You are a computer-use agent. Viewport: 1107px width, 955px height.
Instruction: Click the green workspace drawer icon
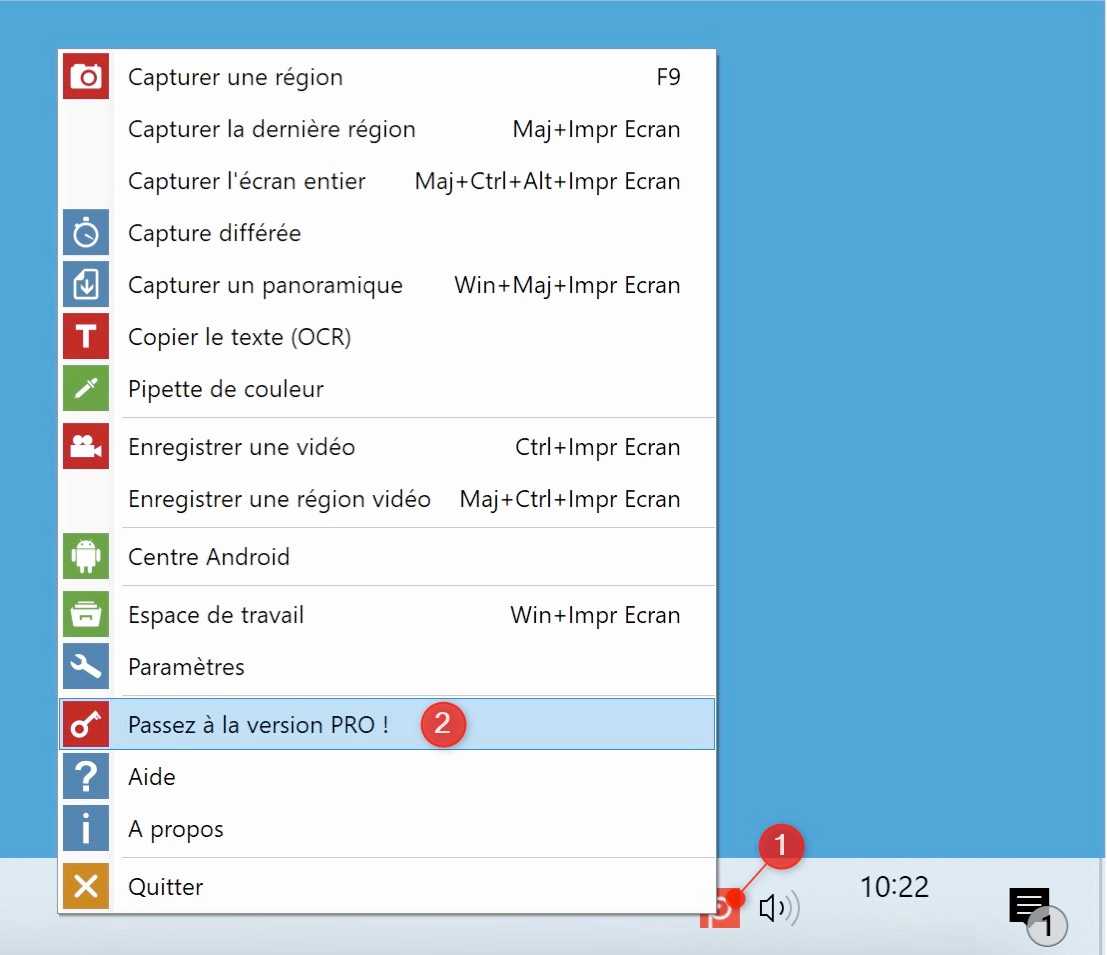(x=86, y=615)
